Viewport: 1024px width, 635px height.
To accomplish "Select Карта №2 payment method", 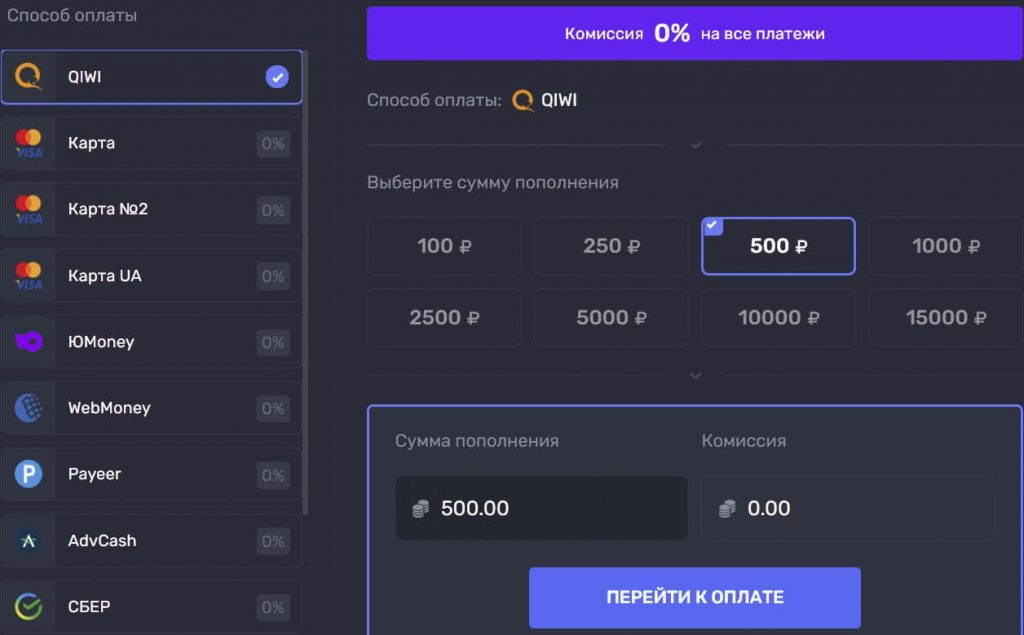I will (x=152, y=209).
